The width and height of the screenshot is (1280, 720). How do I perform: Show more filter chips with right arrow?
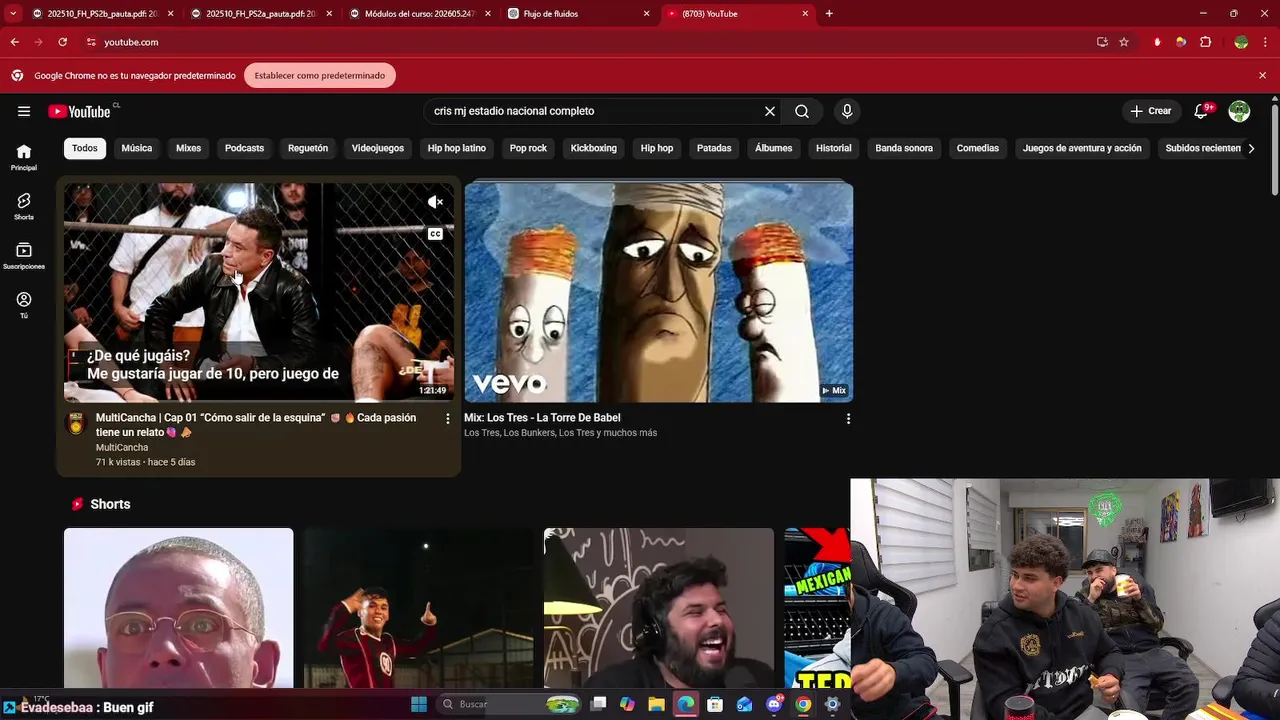[x=1251, y=148]
